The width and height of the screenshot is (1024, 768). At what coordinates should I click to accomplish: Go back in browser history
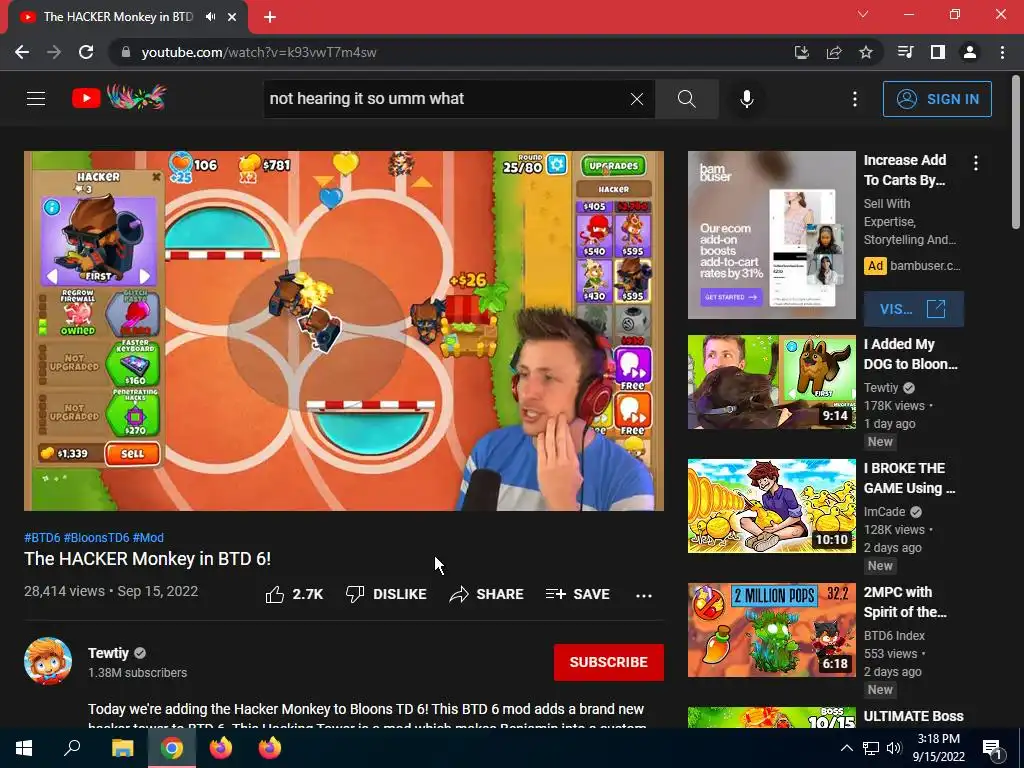(x=22, y=52)
